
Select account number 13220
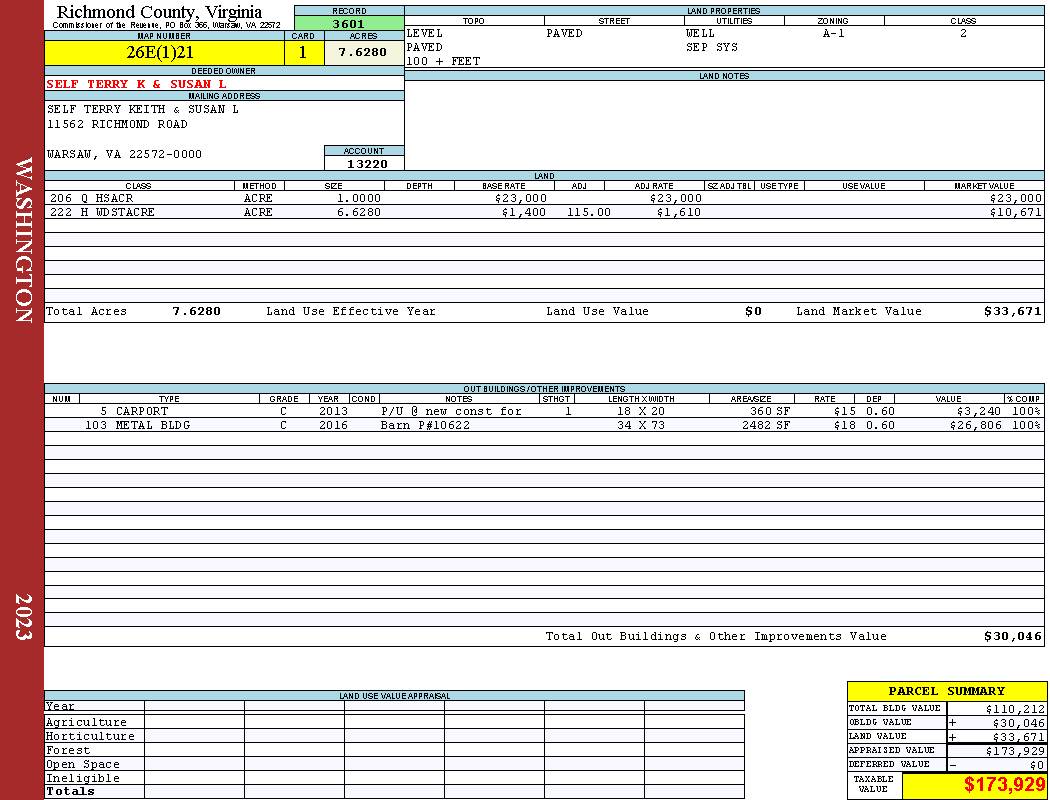click(367, 163)
